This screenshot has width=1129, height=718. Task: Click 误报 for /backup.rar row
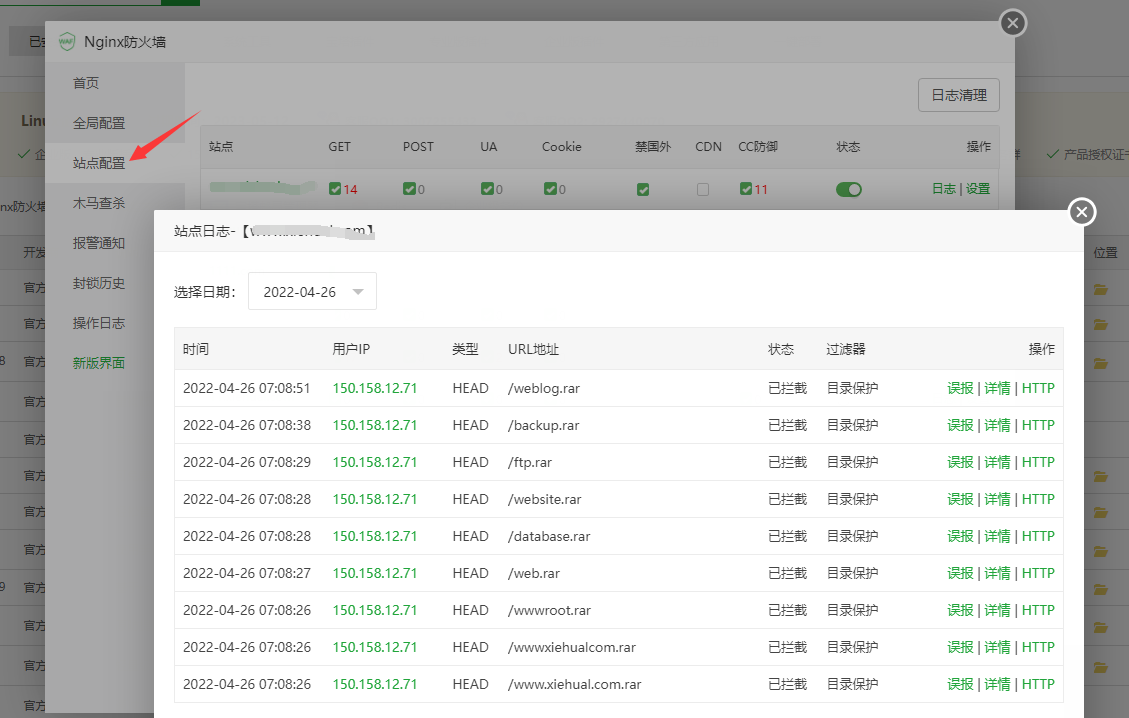(960, 425)
